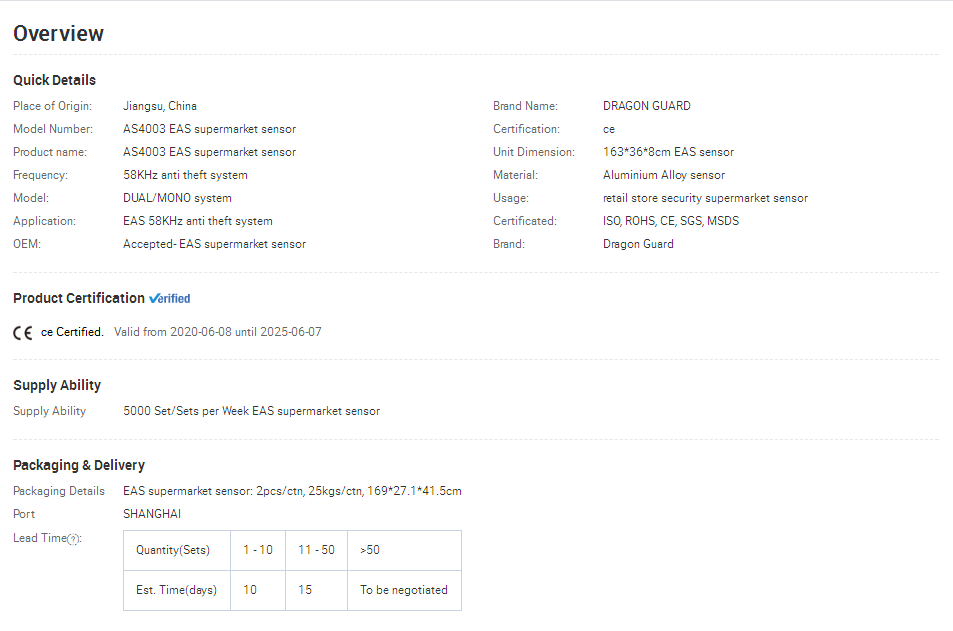Click the blue Verified badge
The height and width of the screenshot is (631, 953).
pyautogui.click(x=170, y=298)
